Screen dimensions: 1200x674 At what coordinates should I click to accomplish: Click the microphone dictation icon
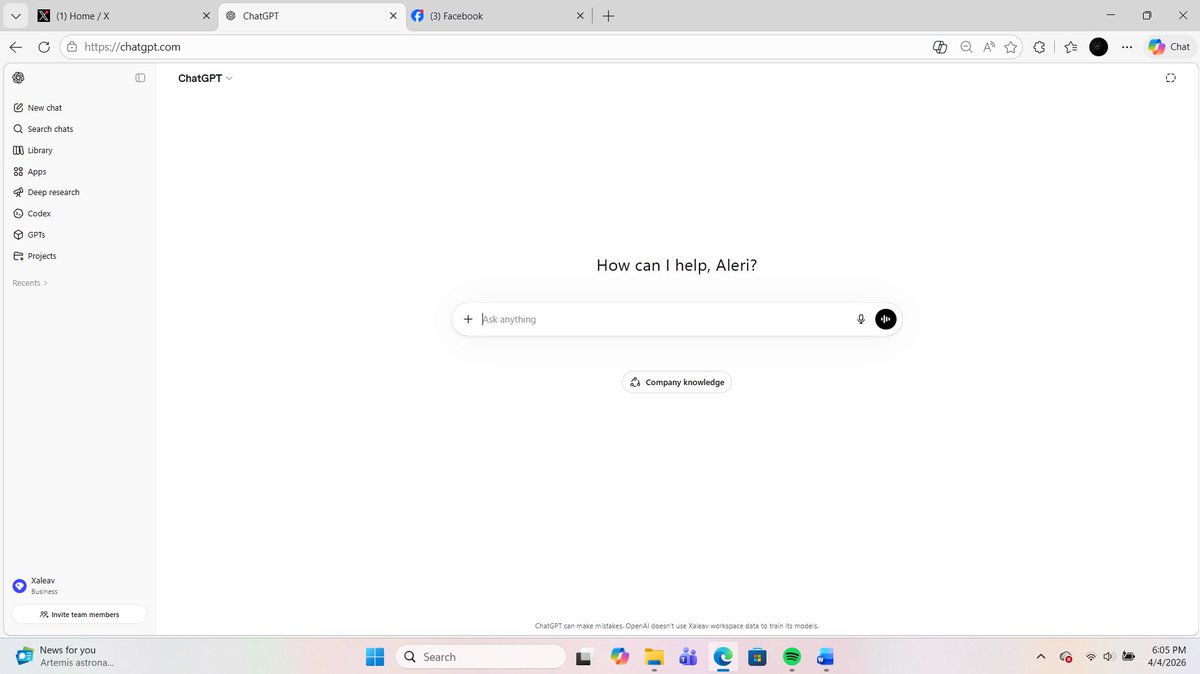[x=861, y=319]
